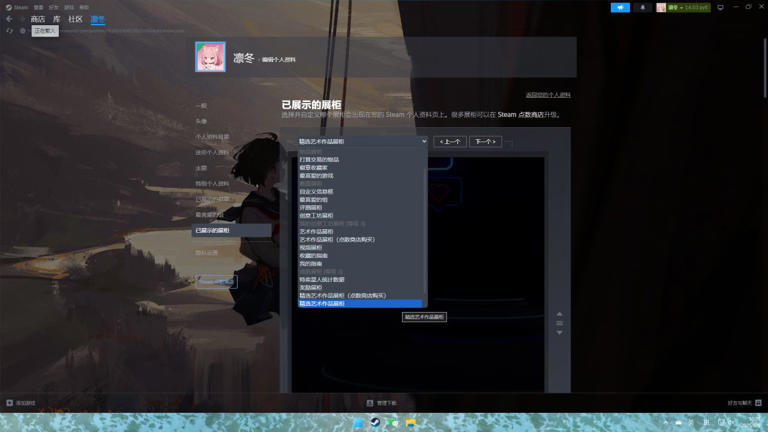Click the 下一个> next showcase button
Image resolution: width=768 pixels, height=432 pixels.
pos(485,142)
